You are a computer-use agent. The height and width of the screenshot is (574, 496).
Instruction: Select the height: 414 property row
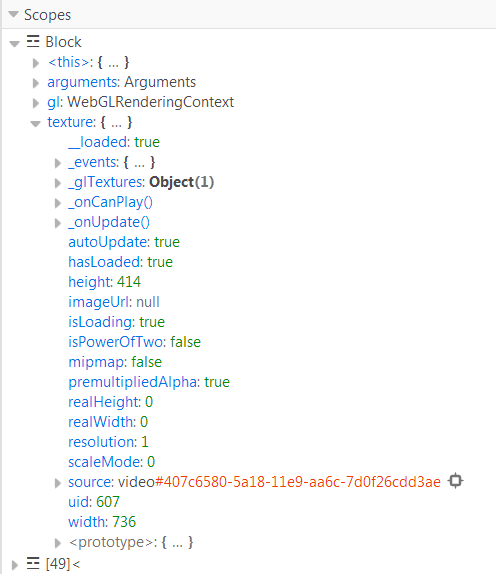coord(104,282)
